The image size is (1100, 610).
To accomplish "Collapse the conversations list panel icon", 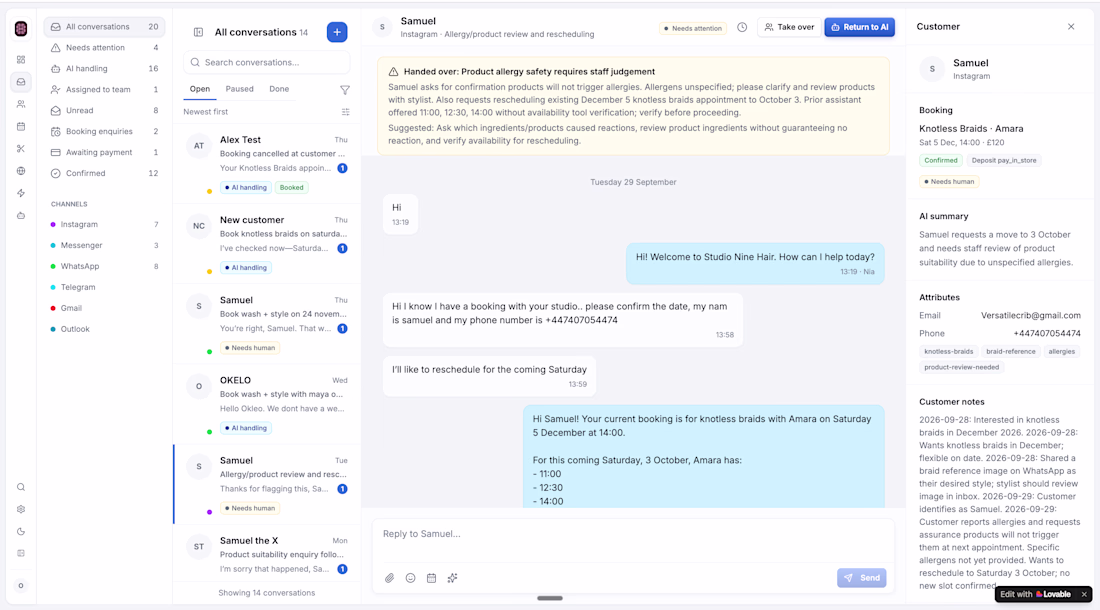I will click(199, 32).
